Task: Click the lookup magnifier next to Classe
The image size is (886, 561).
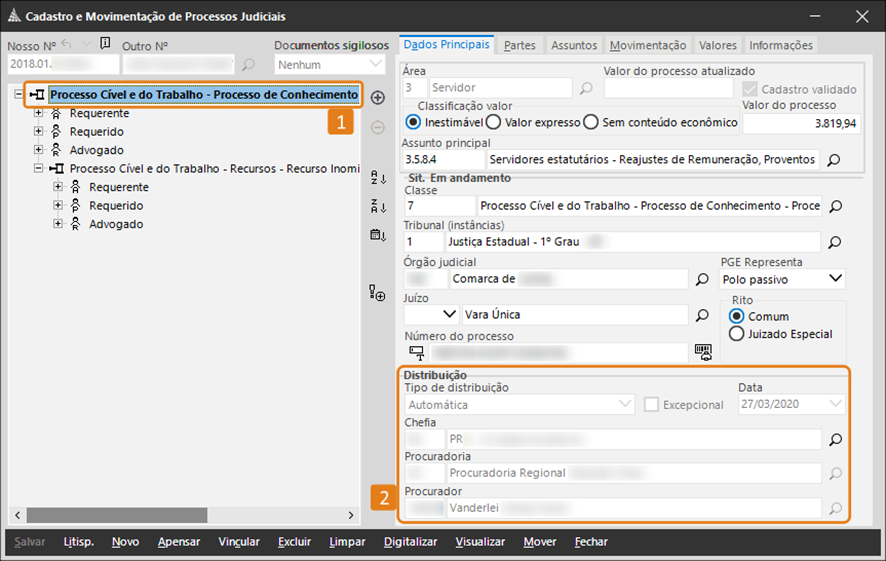Action: 835,206
